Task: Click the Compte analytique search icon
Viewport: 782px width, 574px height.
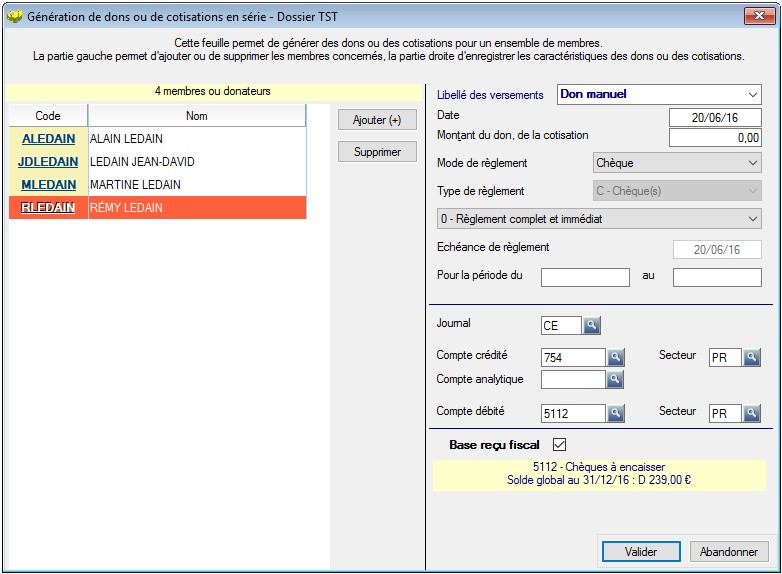Action: [x=616, y=380]
